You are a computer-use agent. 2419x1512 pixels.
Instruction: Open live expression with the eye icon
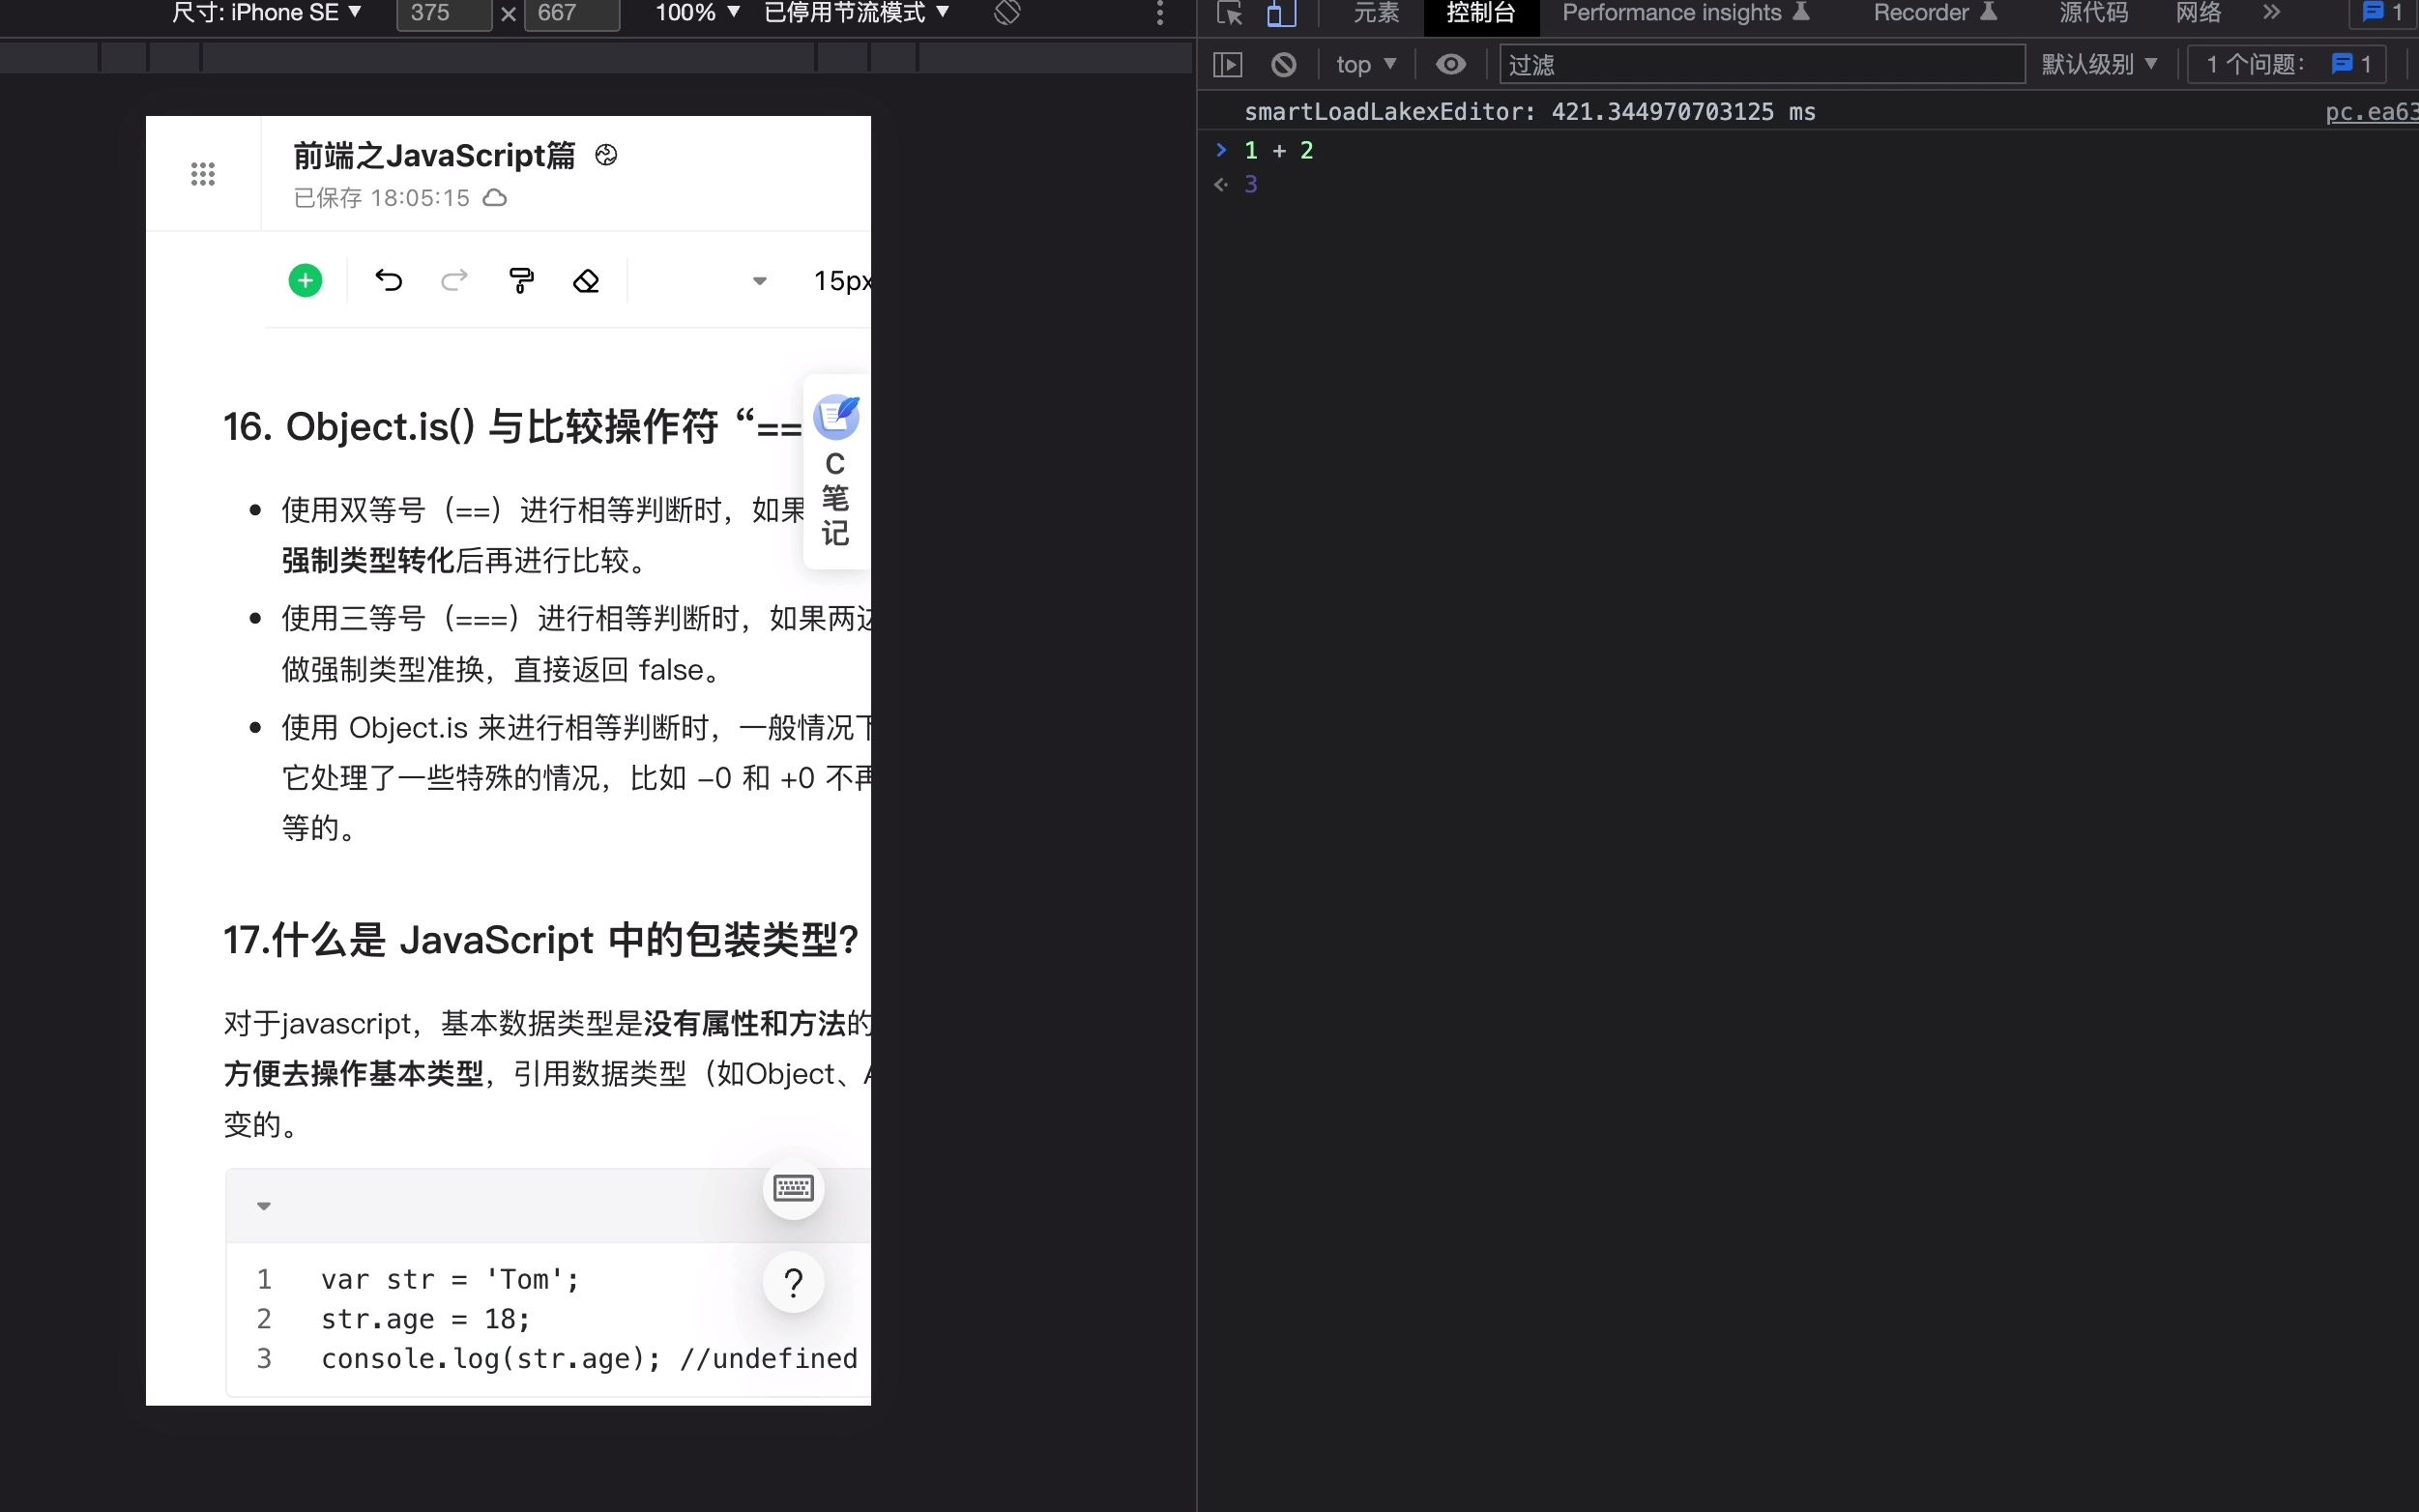tap(1450, 64)
